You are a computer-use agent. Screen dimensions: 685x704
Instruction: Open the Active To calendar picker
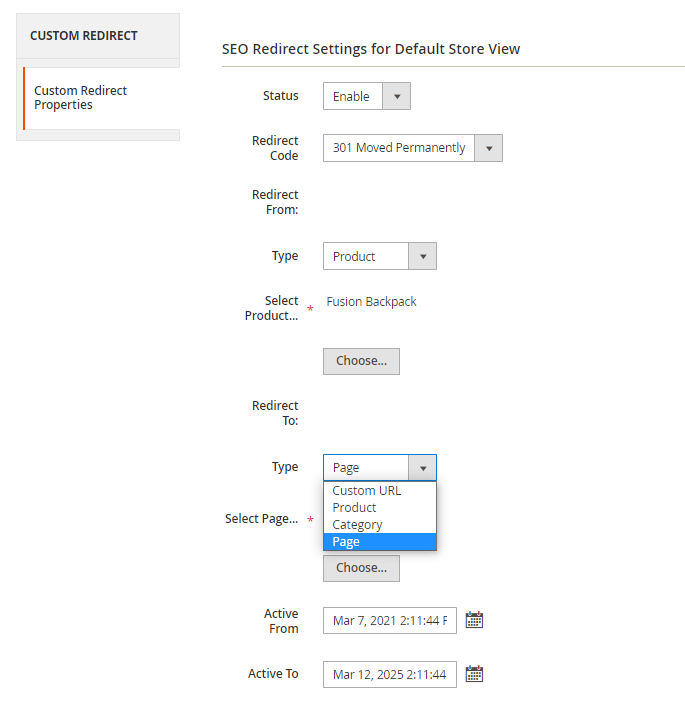pos(474,674)
